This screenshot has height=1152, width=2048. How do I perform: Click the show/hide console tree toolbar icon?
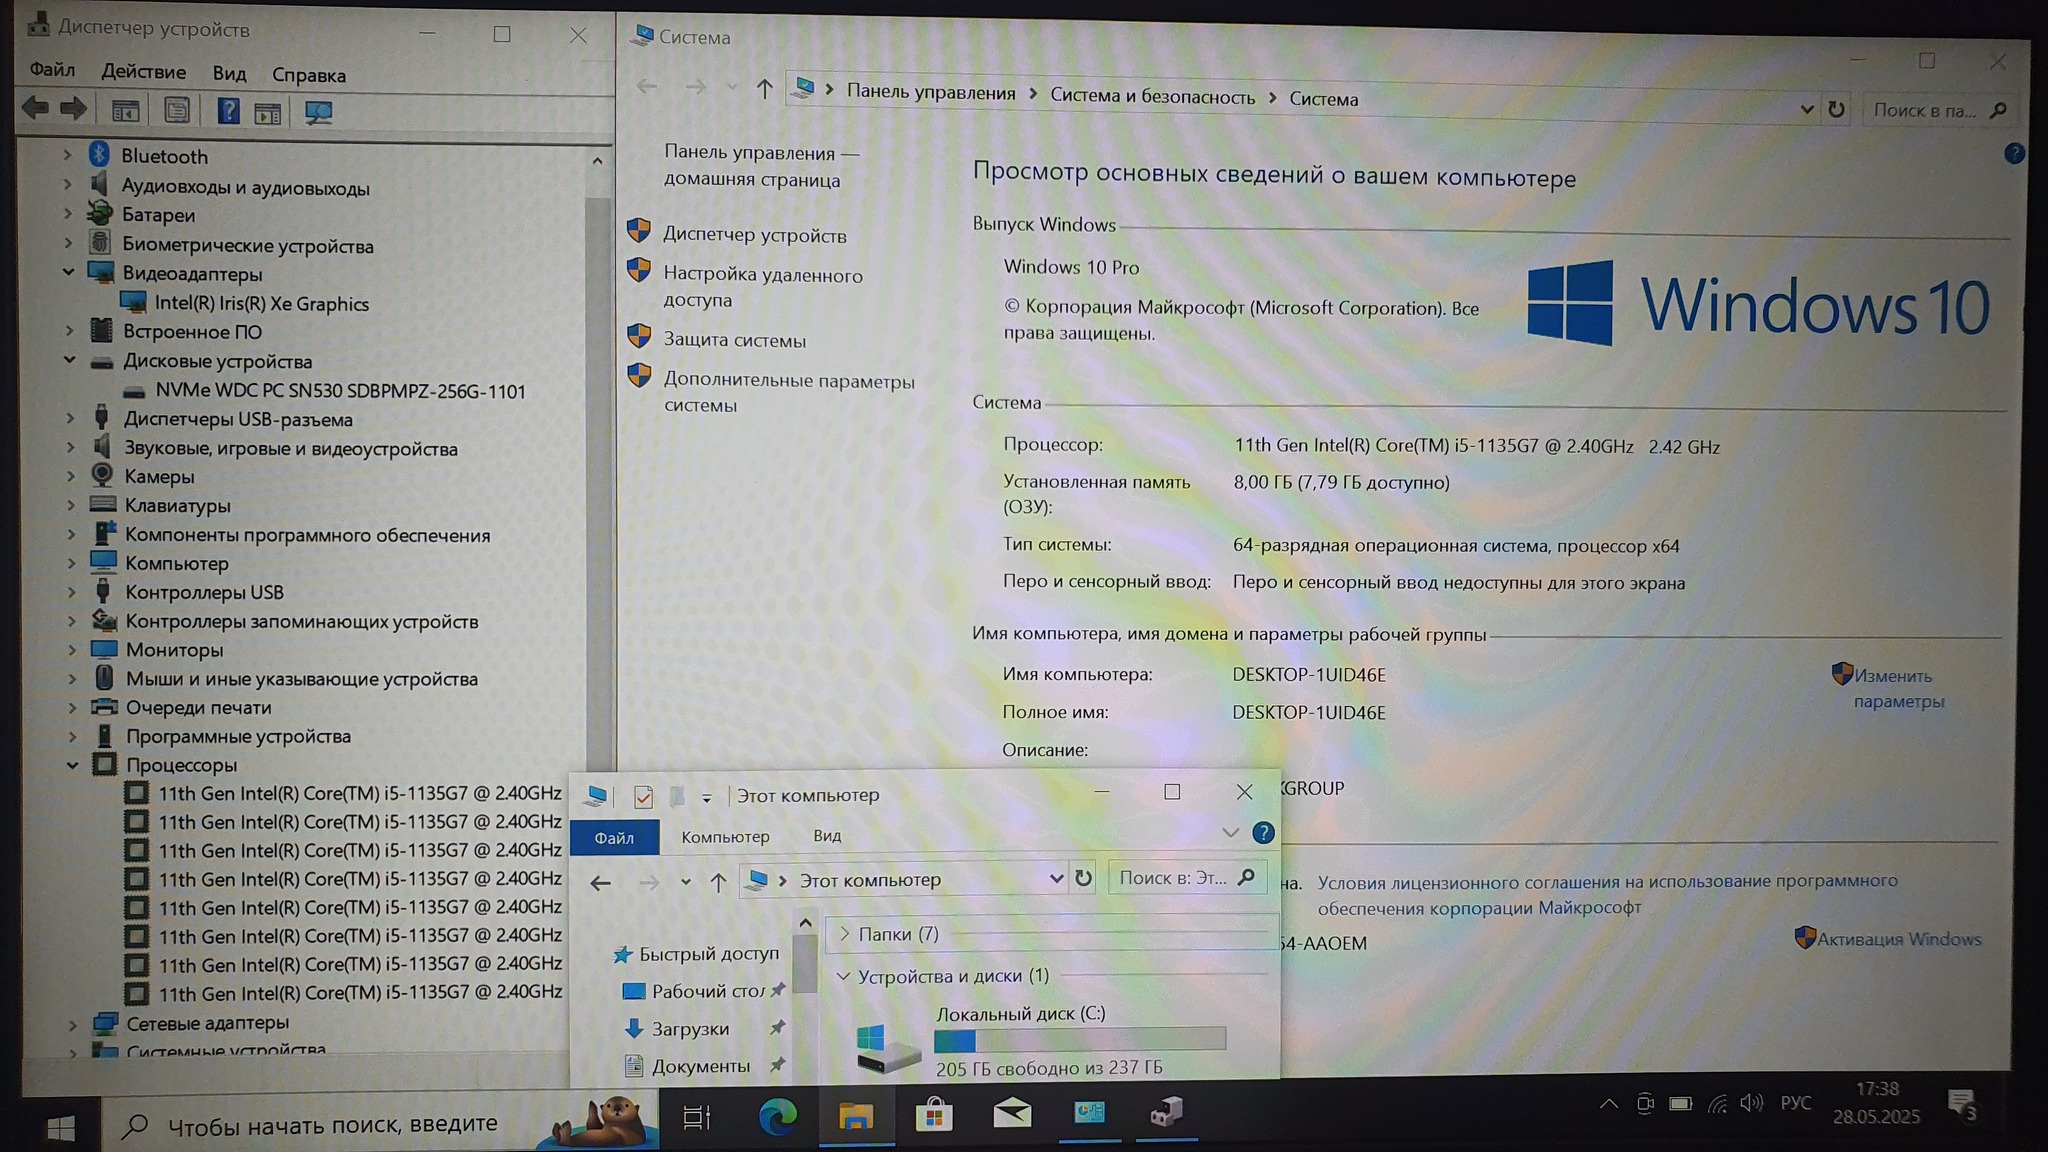click(x=125, y=111)
